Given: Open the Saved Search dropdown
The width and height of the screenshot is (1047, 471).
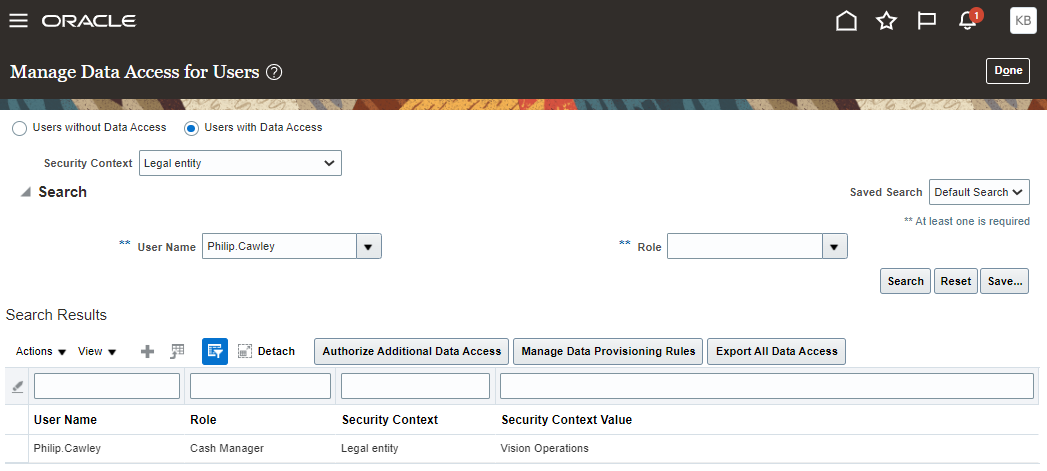Looking at the screenshot, I should click(x=978, y=192).
